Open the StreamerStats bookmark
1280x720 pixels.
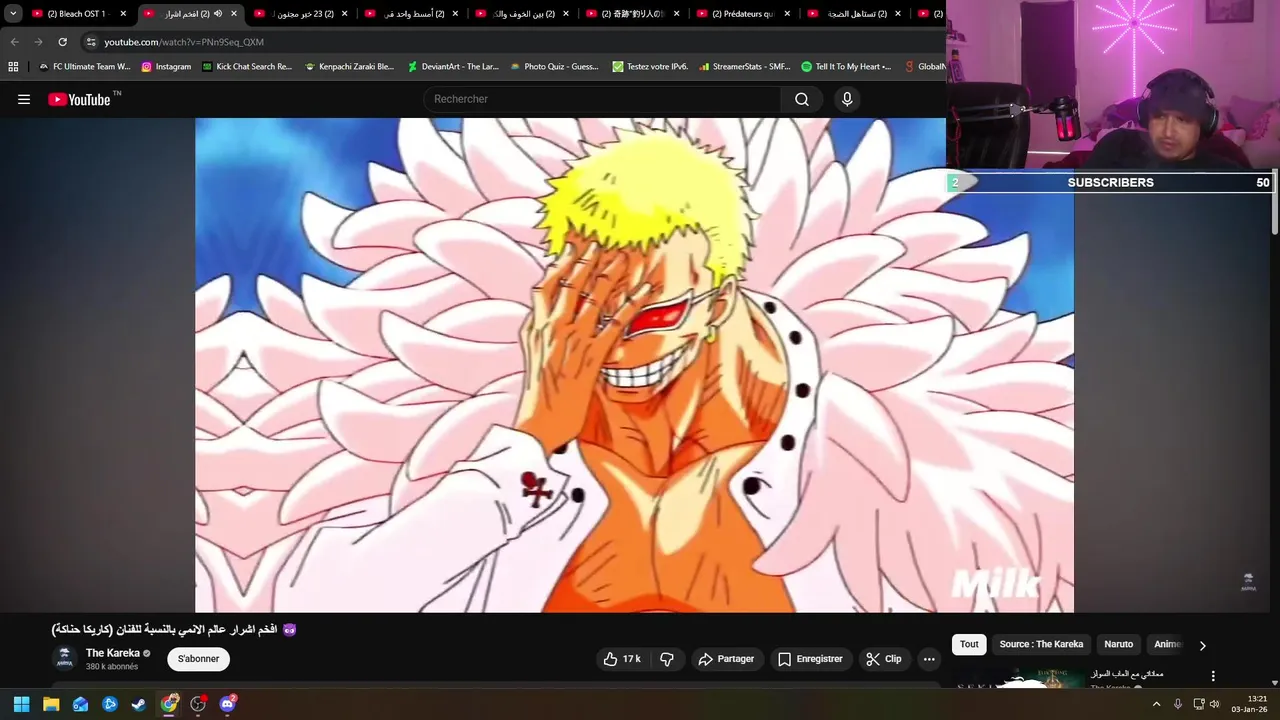pyautogui.click(x=744, y=67)
